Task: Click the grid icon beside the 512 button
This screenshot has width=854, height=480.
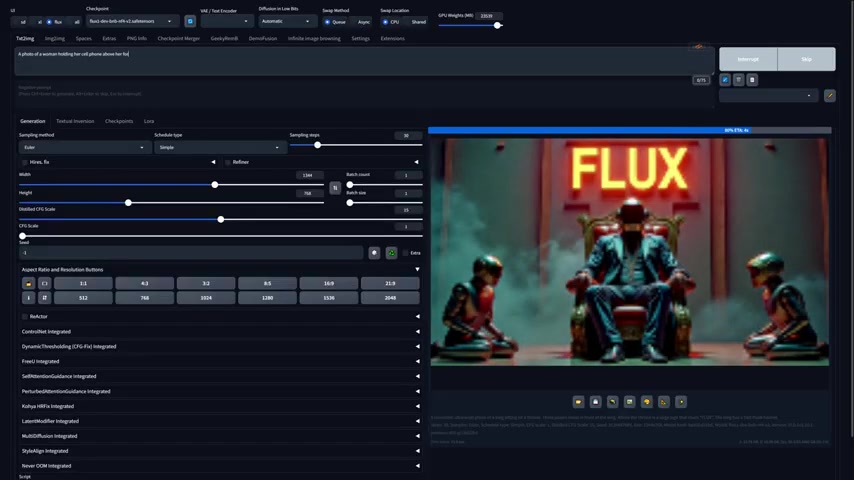Action: pos(45,298)
